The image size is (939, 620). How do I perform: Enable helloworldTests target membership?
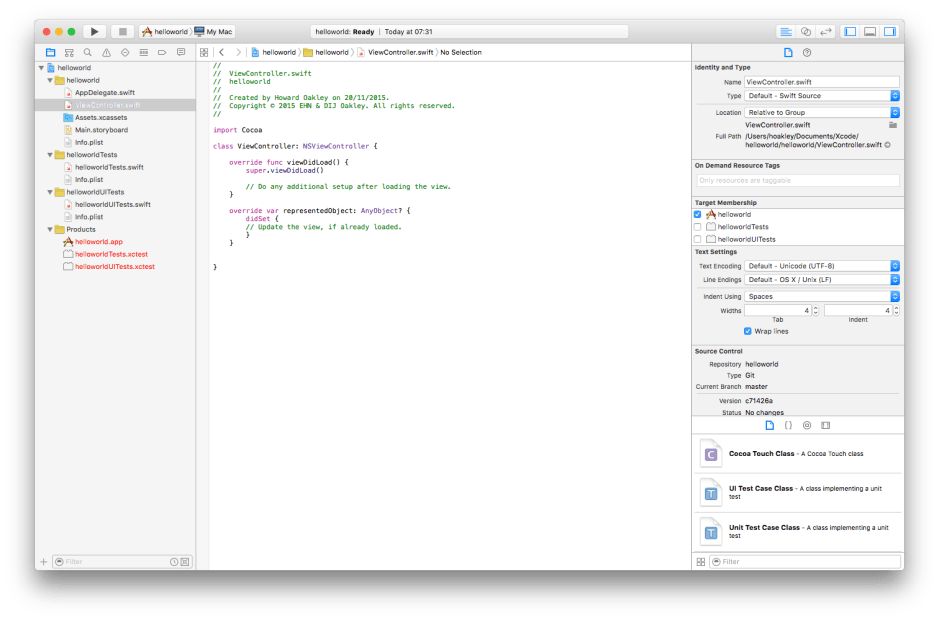click(x=697, y=226)
